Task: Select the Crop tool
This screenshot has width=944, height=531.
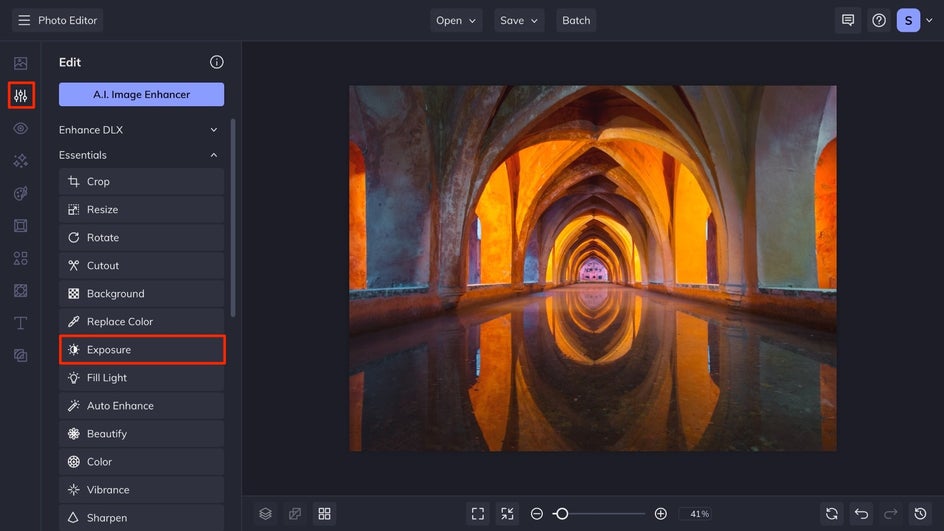Action: [x=142, y=182]
